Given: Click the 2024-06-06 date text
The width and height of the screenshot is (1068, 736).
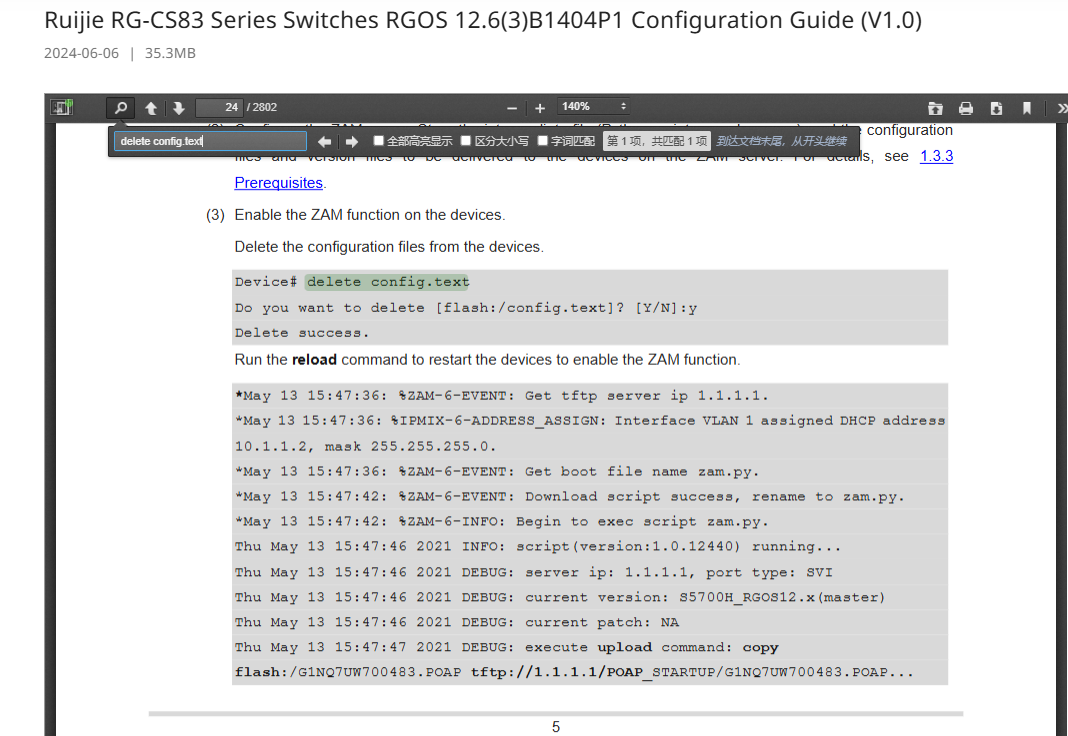Looking at the screenshot, I should [x=81, y=53].
